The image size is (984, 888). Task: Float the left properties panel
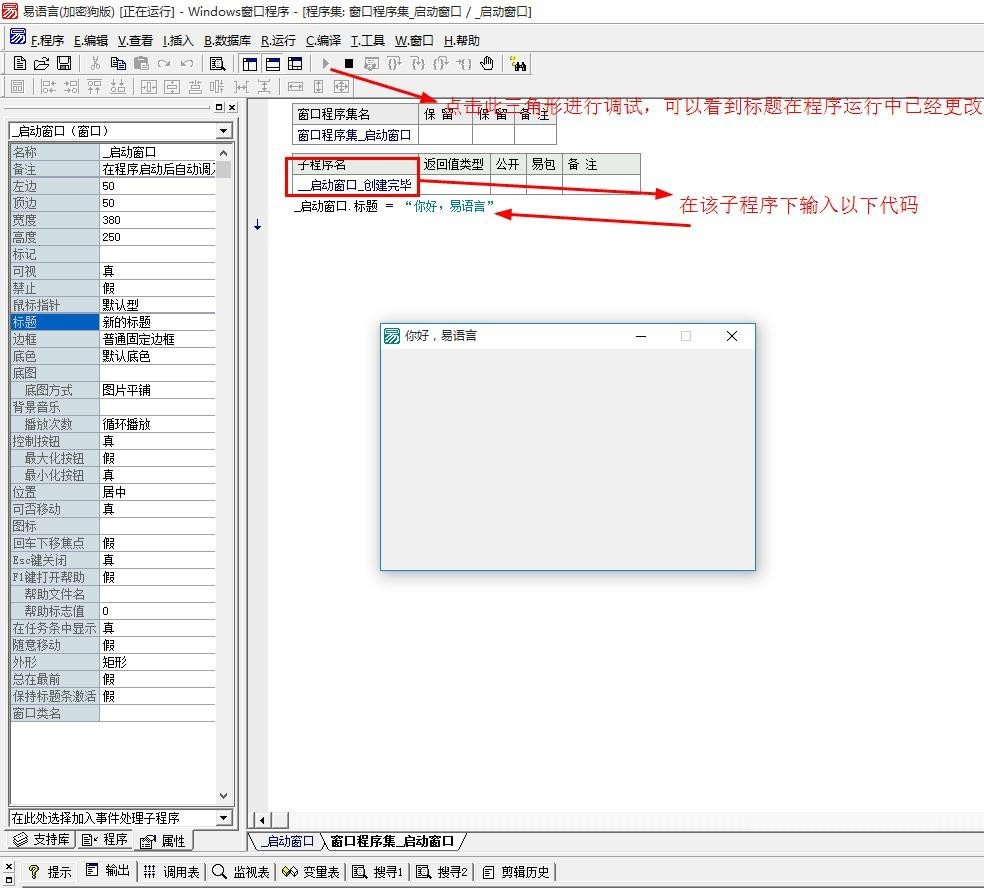[x=219, y=107]
